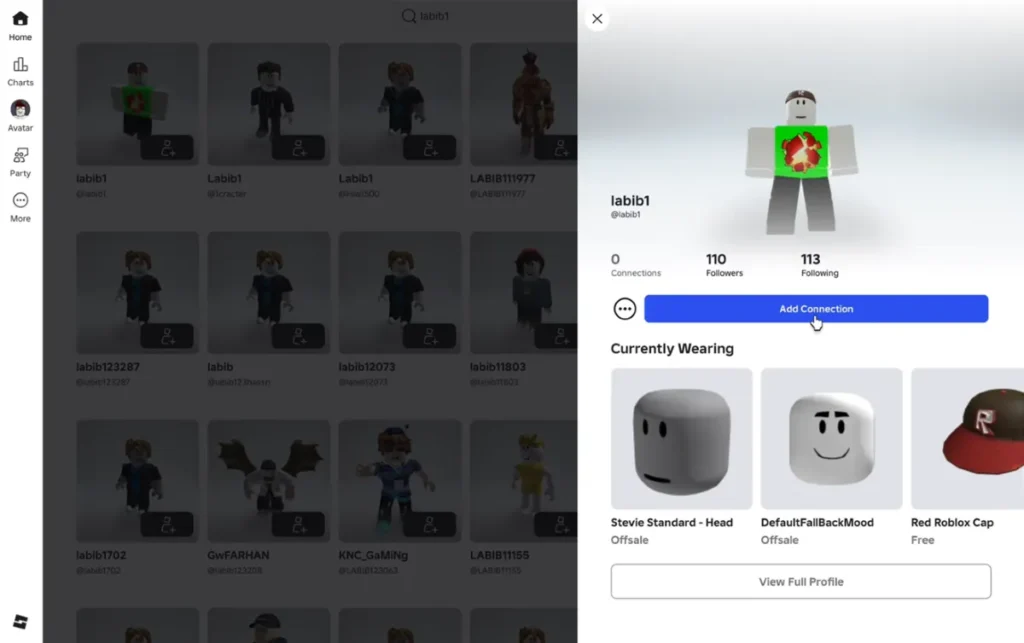Click the labib11803 username text
Image resolution: width=1024 pixels, height=643 pixels.
click(498, 367)
